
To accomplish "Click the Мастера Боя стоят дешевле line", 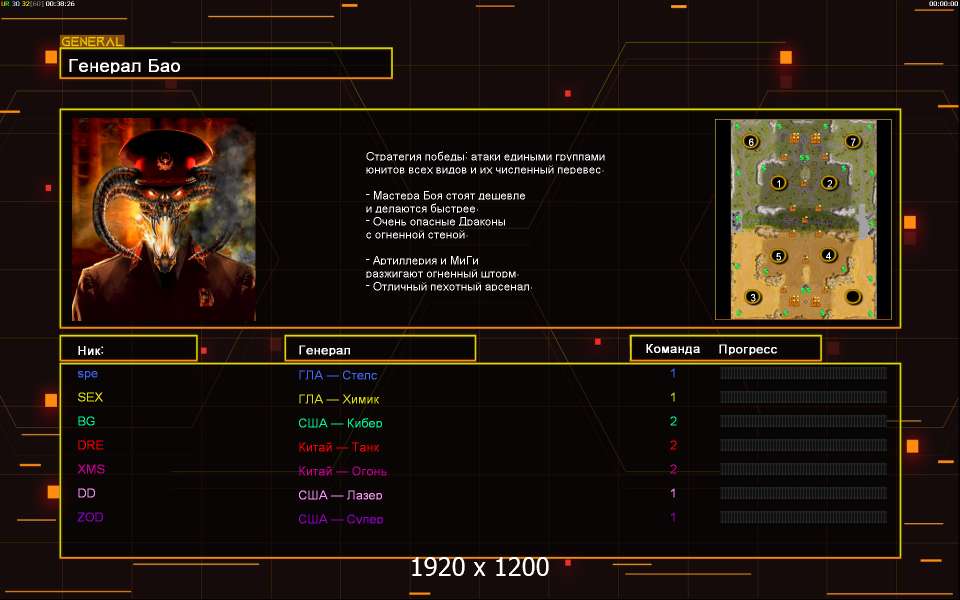I will pyautogui.click(x=446, y=195).
